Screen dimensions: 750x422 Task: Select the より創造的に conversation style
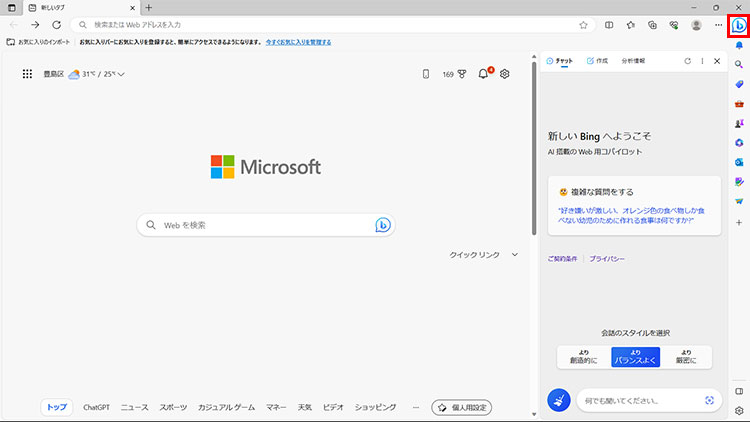click(583, 357)
